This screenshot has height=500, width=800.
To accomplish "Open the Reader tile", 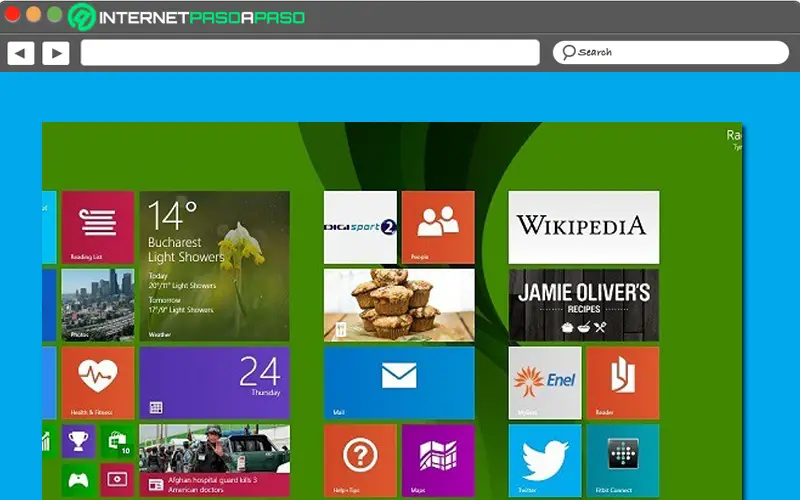I will pos(623,383).
